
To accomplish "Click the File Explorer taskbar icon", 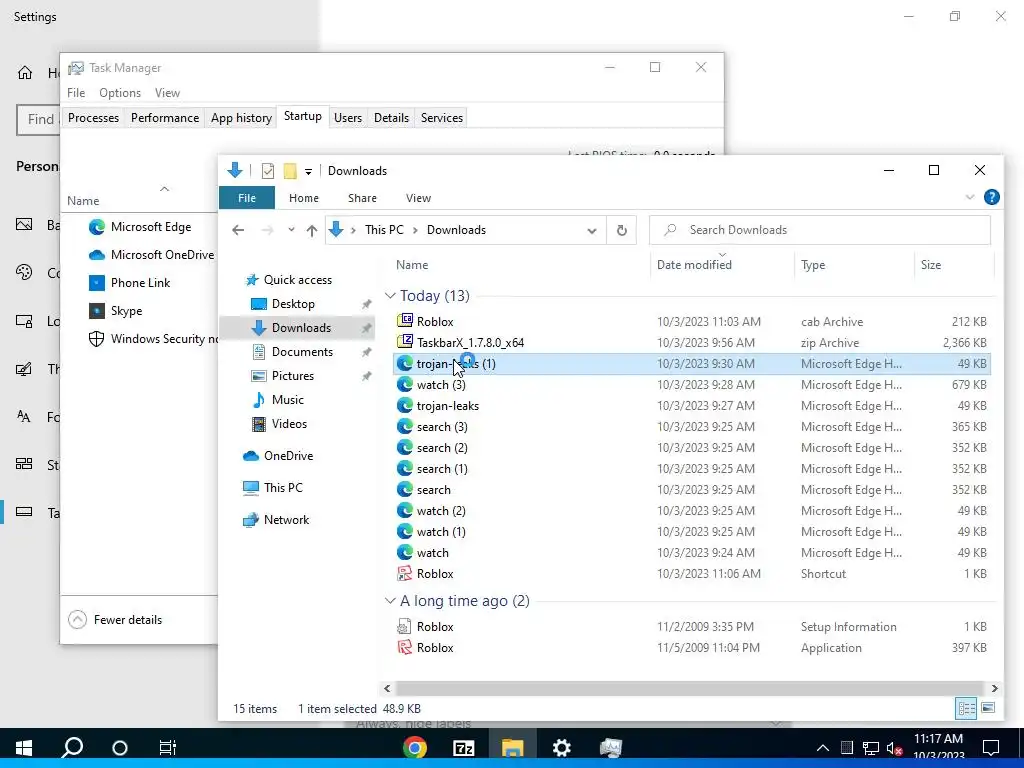I will click(x=513, y=747).
